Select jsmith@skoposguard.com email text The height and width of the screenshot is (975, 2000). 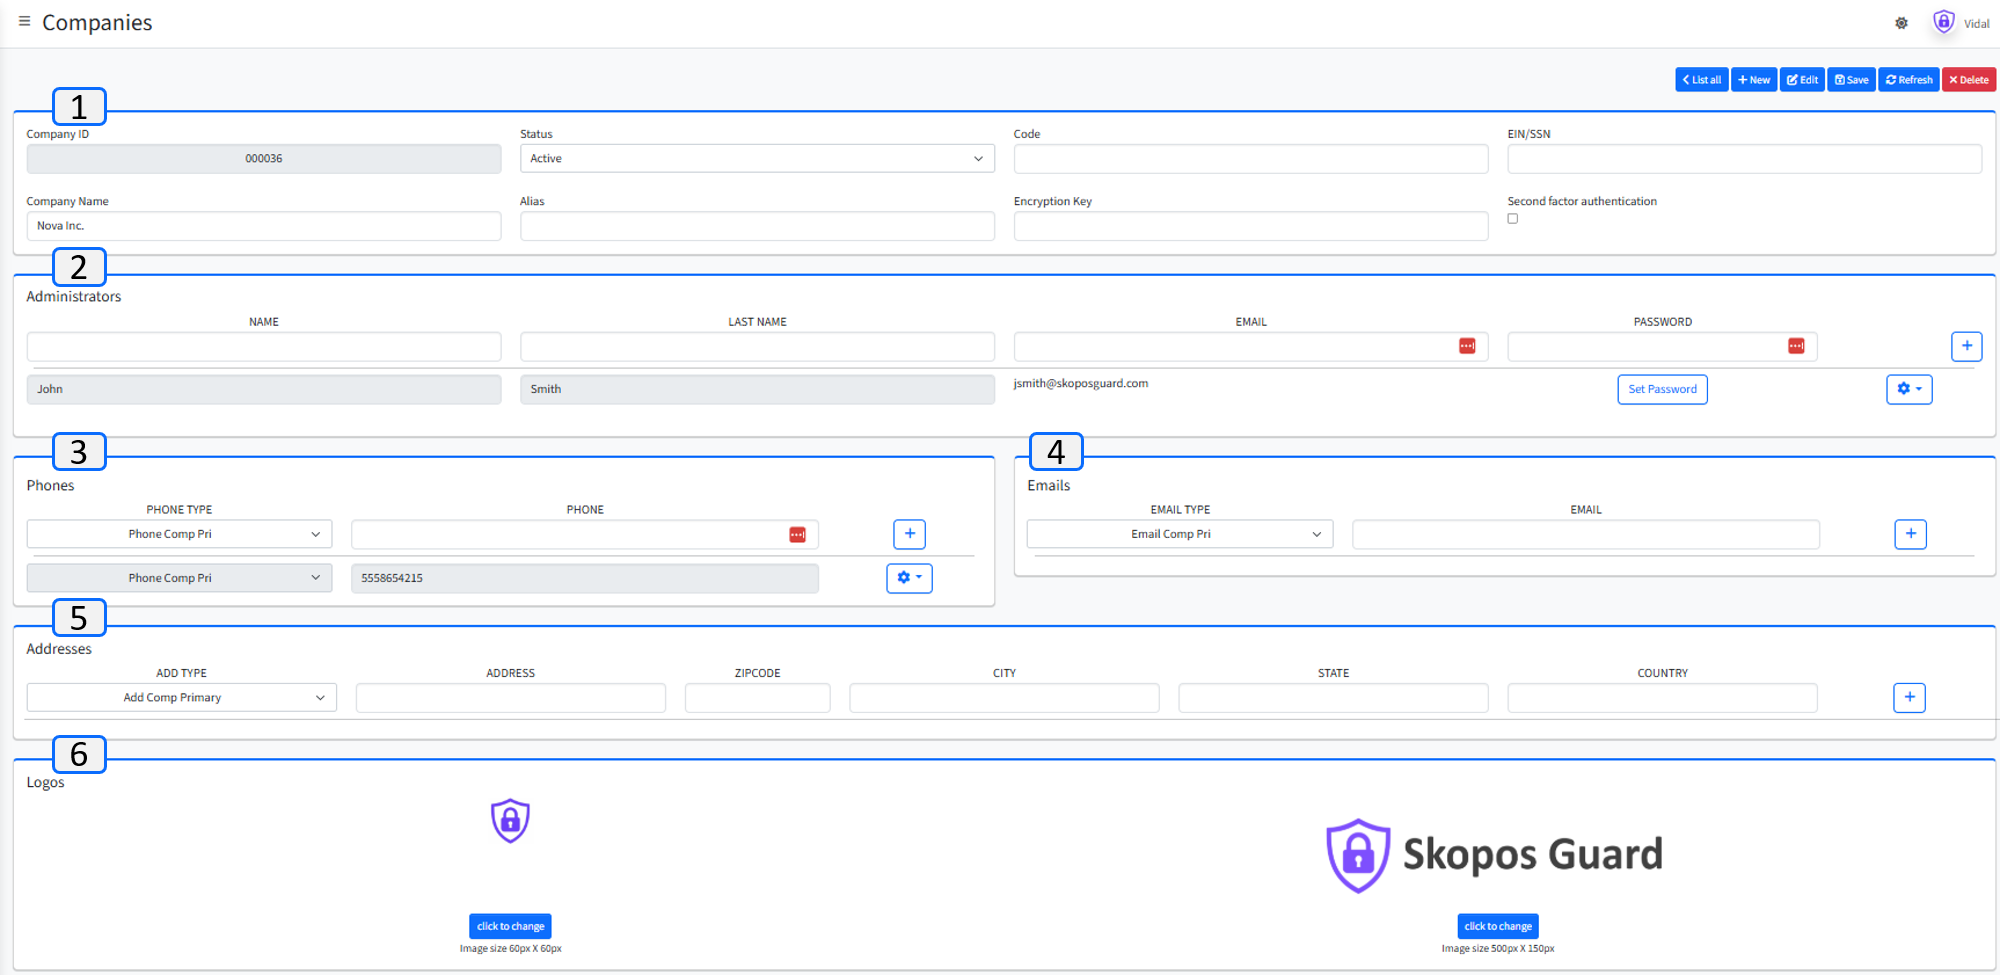(x=1081, y=384)
